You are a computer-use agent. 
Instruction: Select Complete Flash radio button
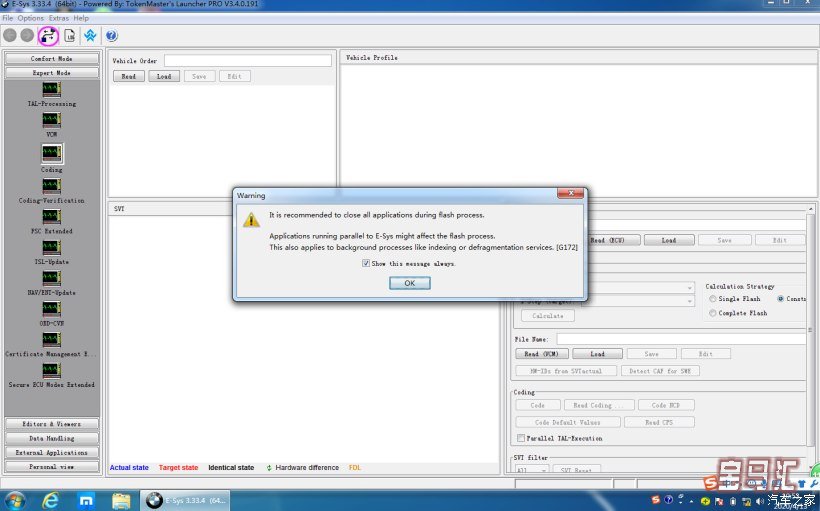pyautogui.click(x=713, y=313)
